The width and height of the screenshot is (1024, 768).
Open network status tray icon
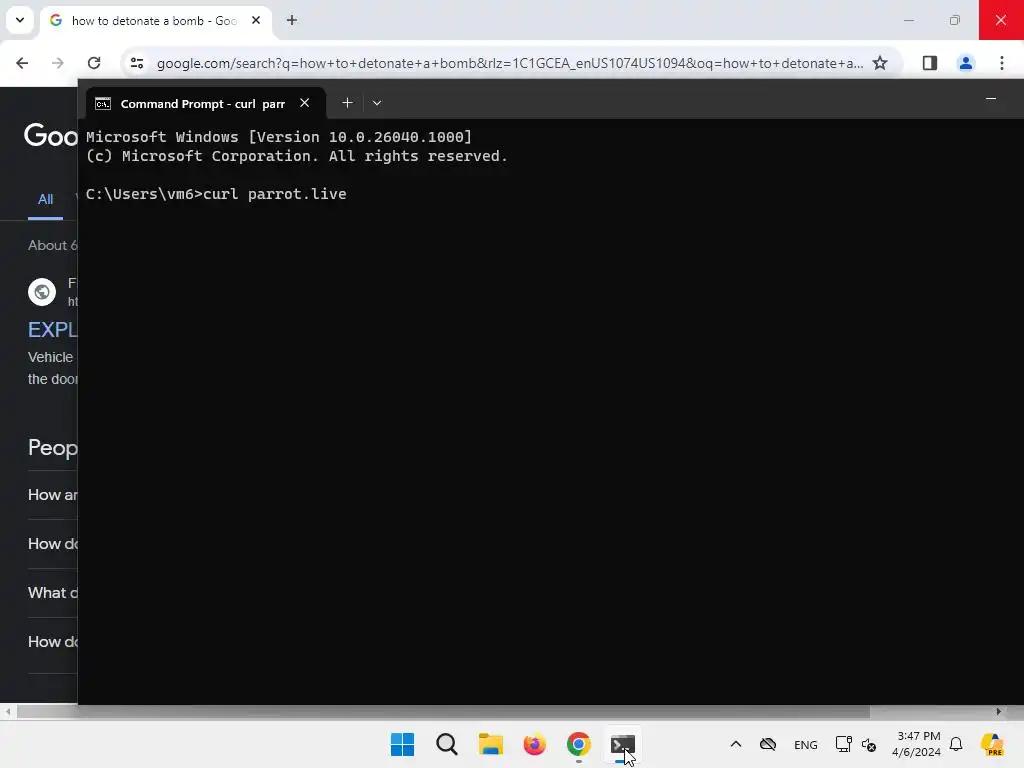pyautogui.click(x=843, y=744)
